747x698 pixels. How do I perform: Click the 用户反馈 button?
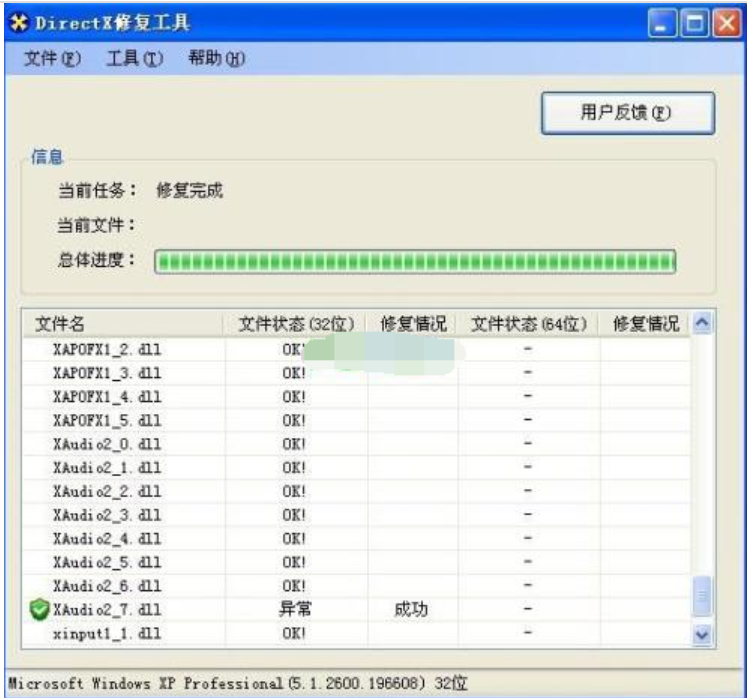tap(627, 114)
